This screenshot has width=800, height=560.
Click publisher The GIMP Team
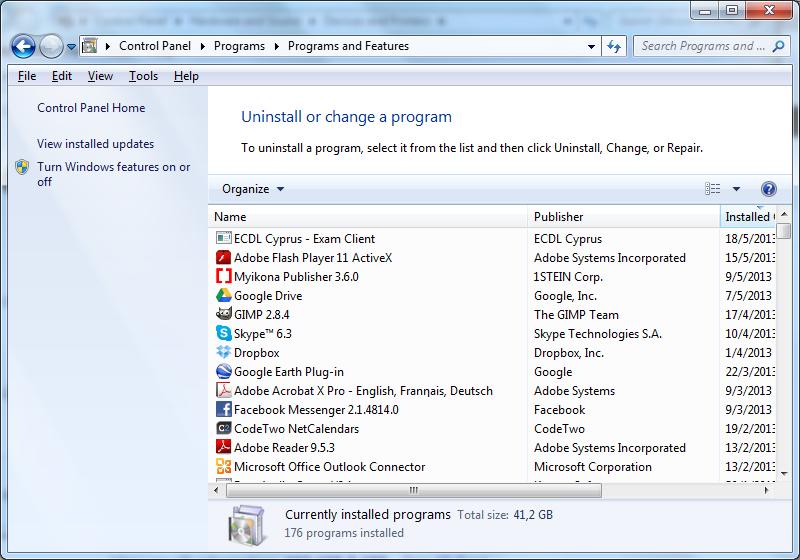pos(576,315)
